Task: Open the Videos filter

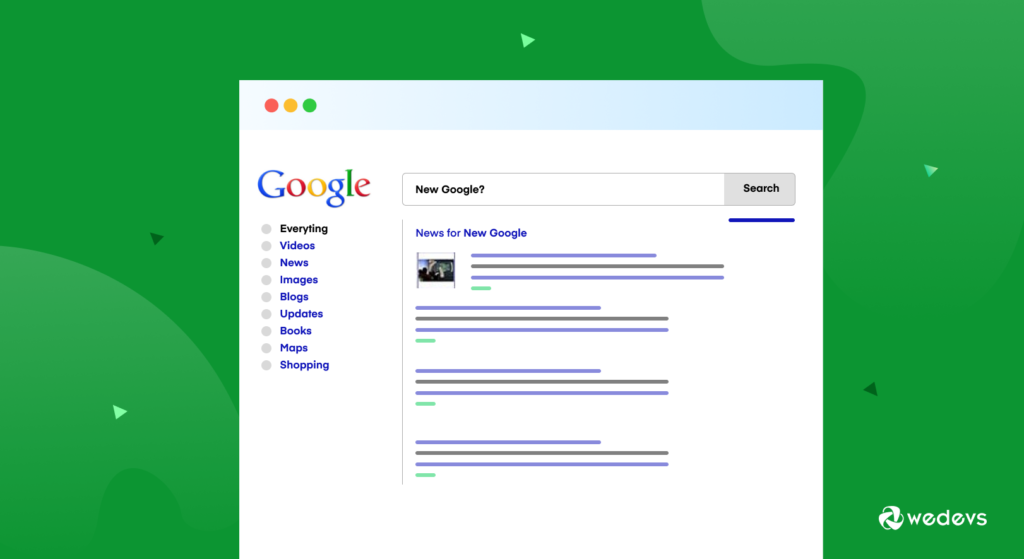Action: pyautogui.click(x=297, y=246)
